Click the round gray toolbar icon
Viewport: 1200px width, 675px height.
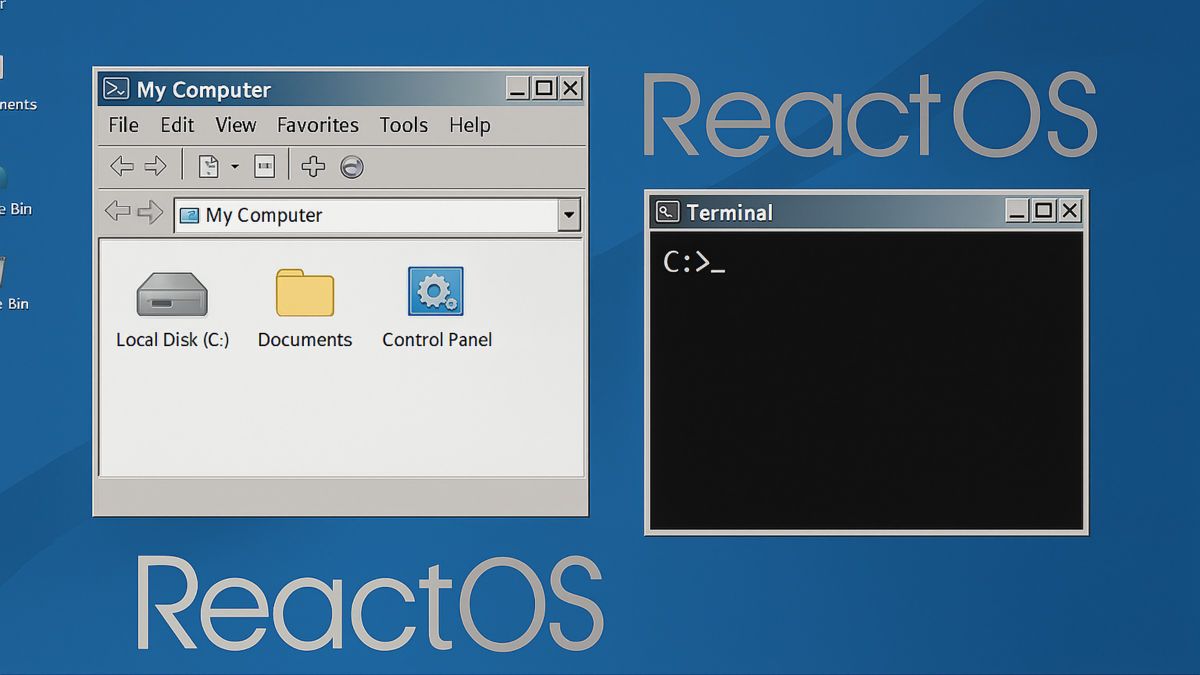(351, 167)
